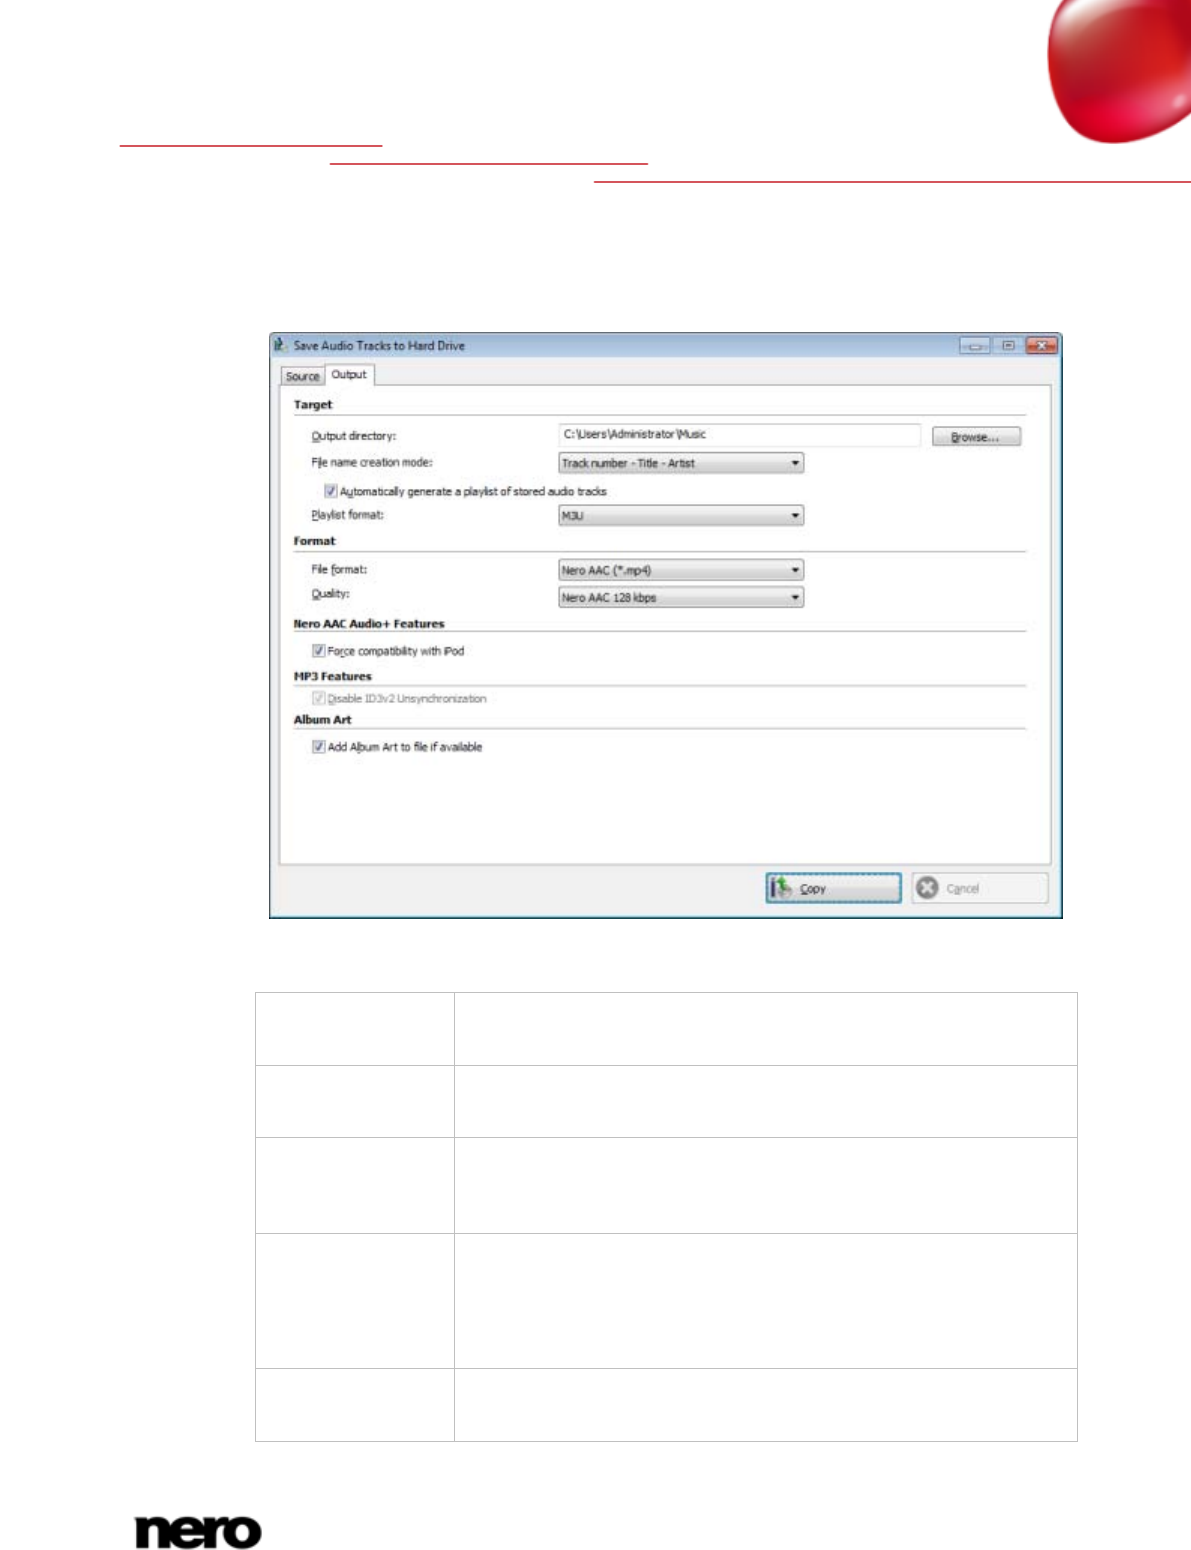1191x1550 pixels.
Task: Select the Output tab
Action: [349, 374]
